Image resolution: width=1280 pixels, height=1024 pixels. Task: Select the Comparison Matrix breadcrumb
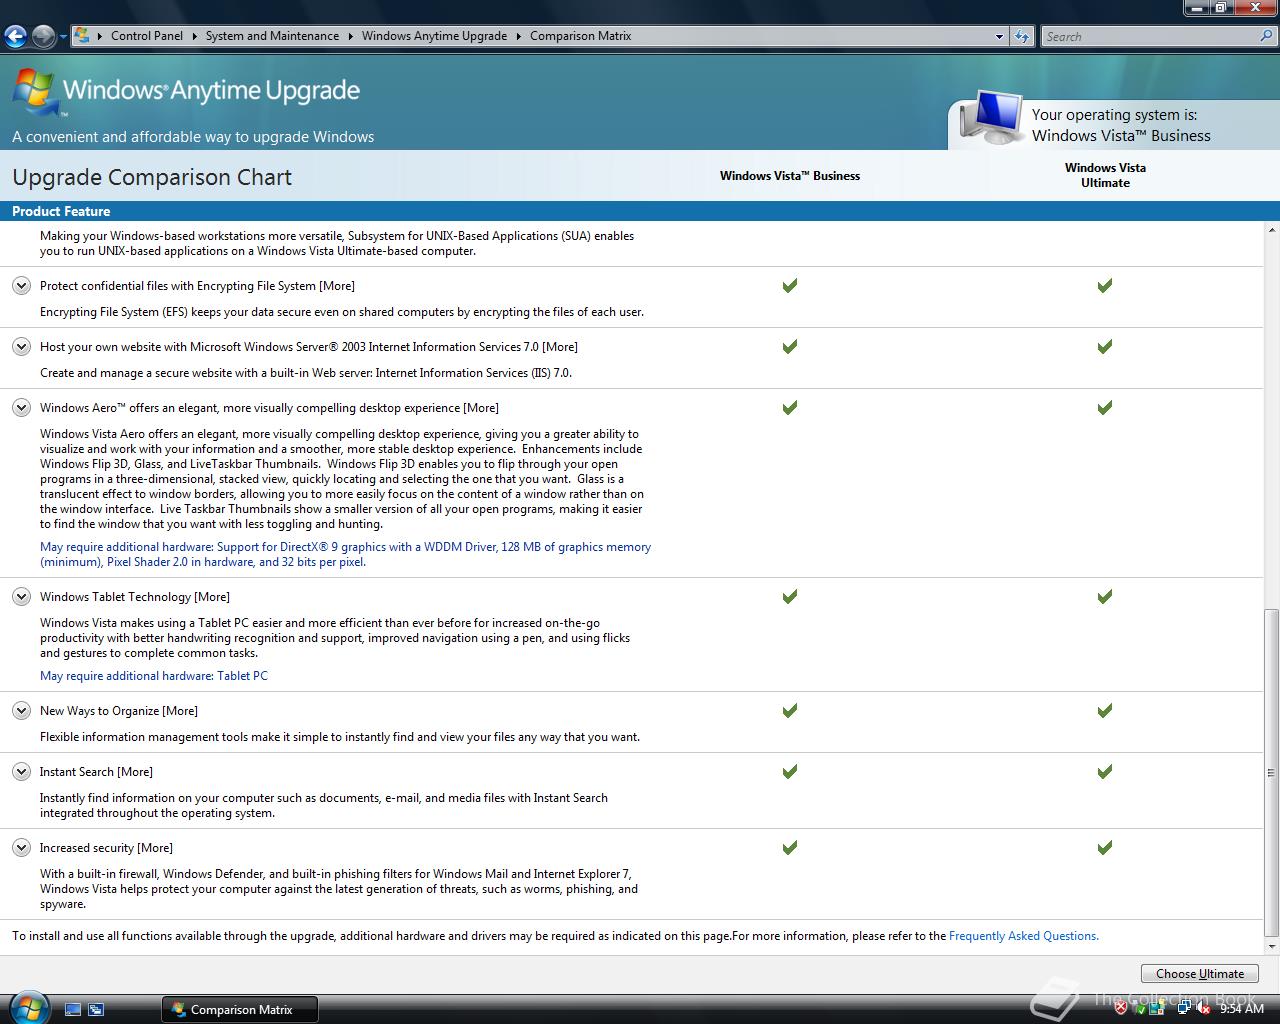581,36
